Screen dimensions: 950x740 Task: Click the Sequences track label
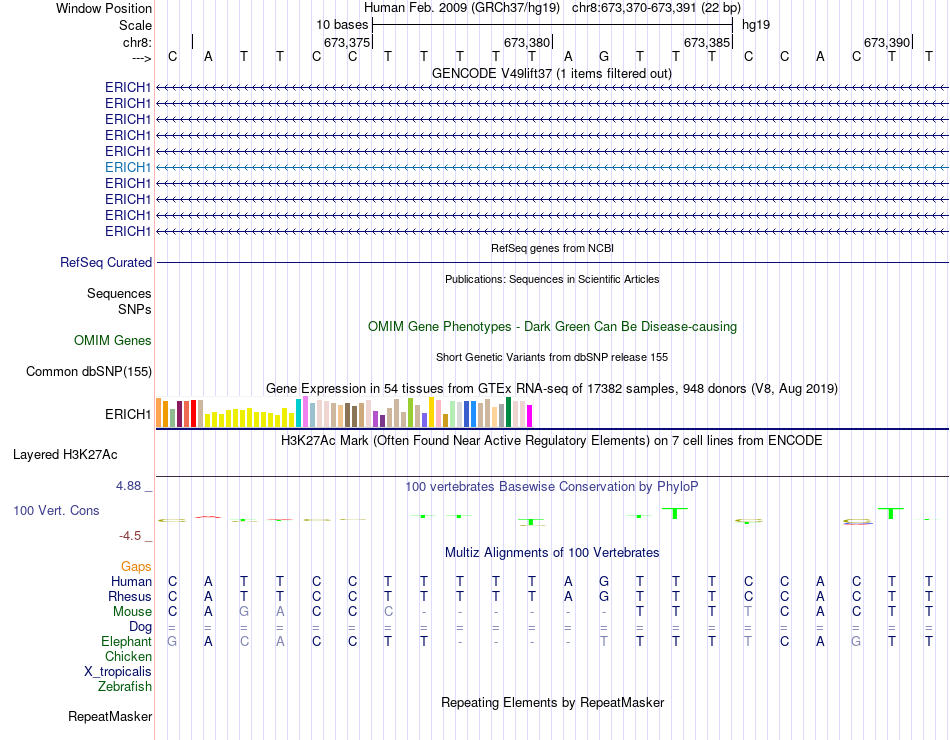point(119,293)
